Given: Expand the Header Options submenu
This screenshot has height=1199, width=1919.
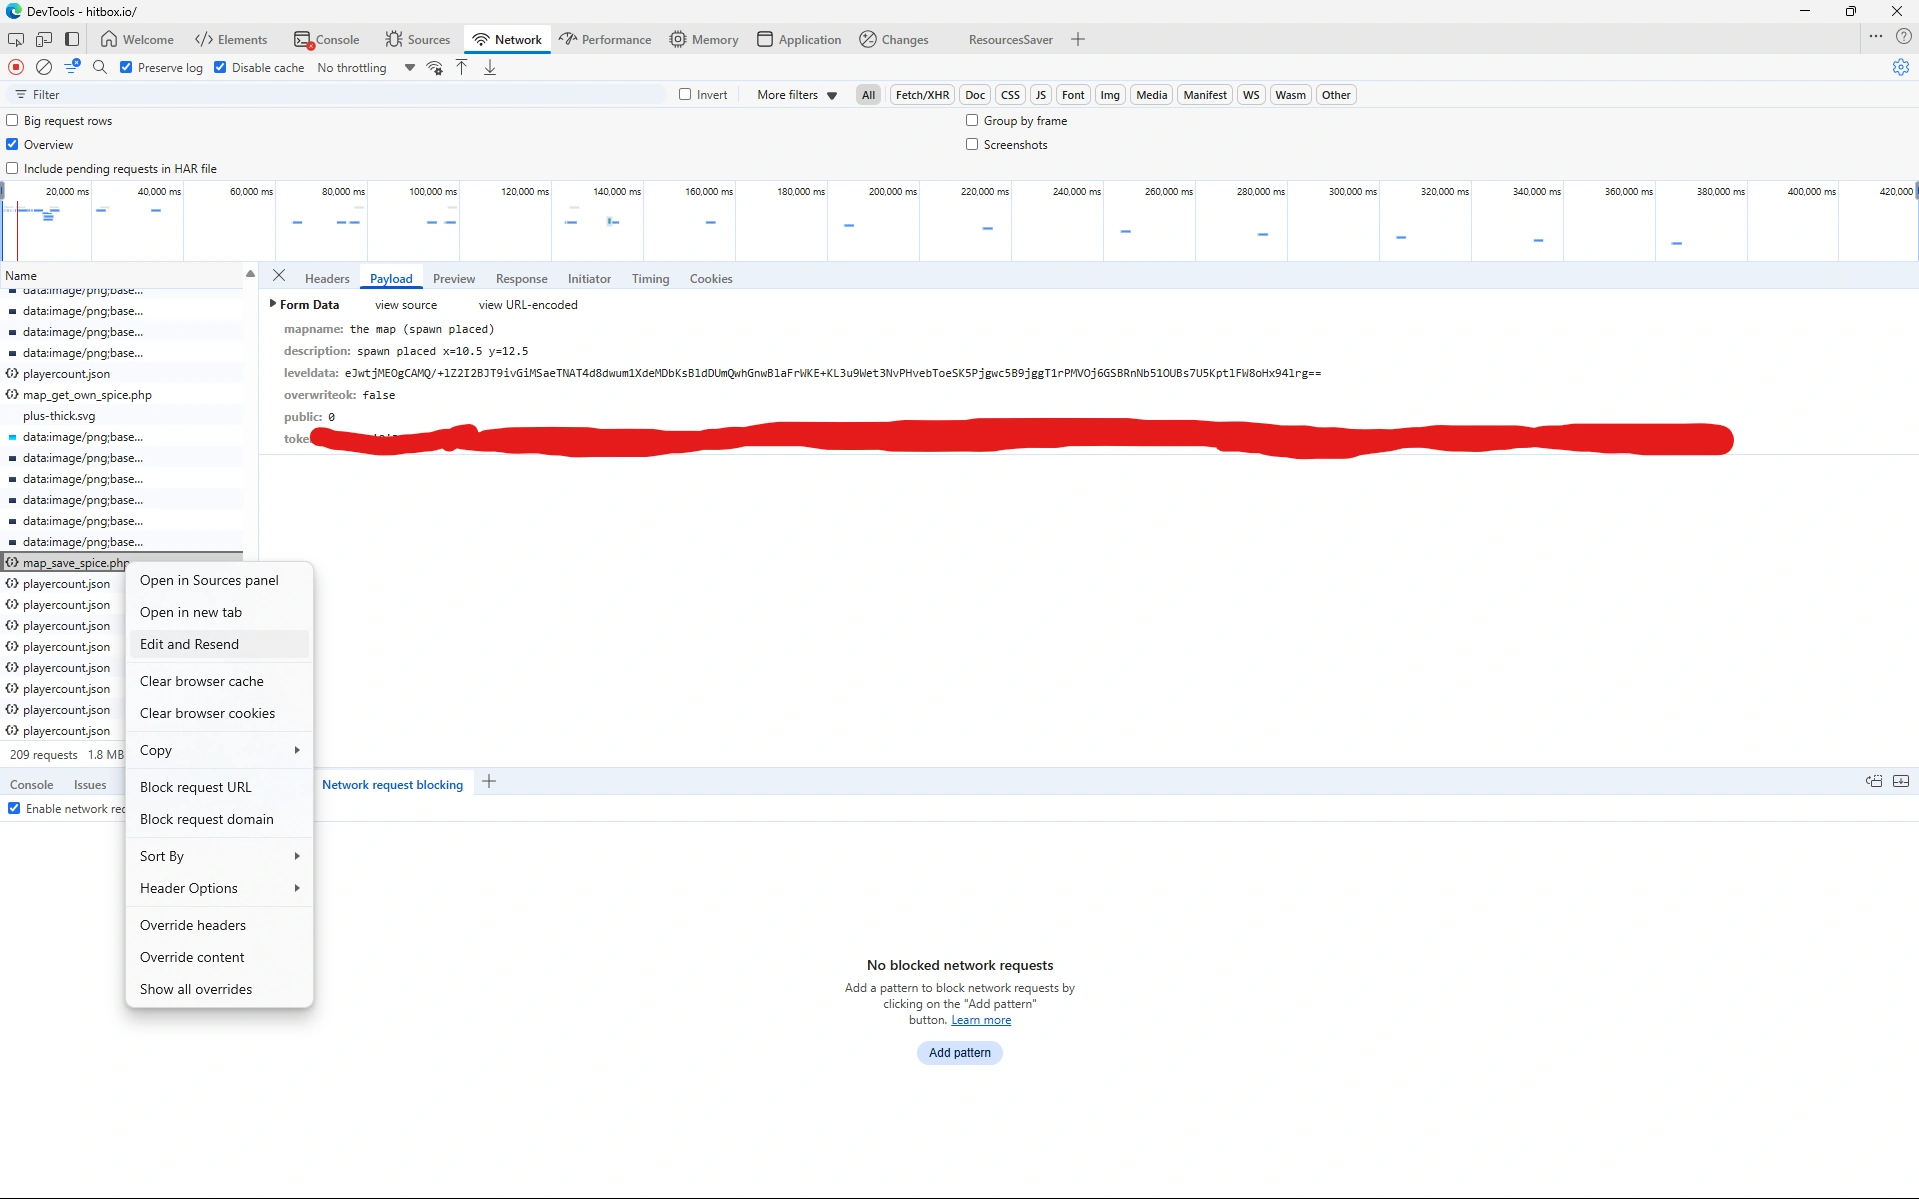Looking at the screenshot, I should coord(219,888).
